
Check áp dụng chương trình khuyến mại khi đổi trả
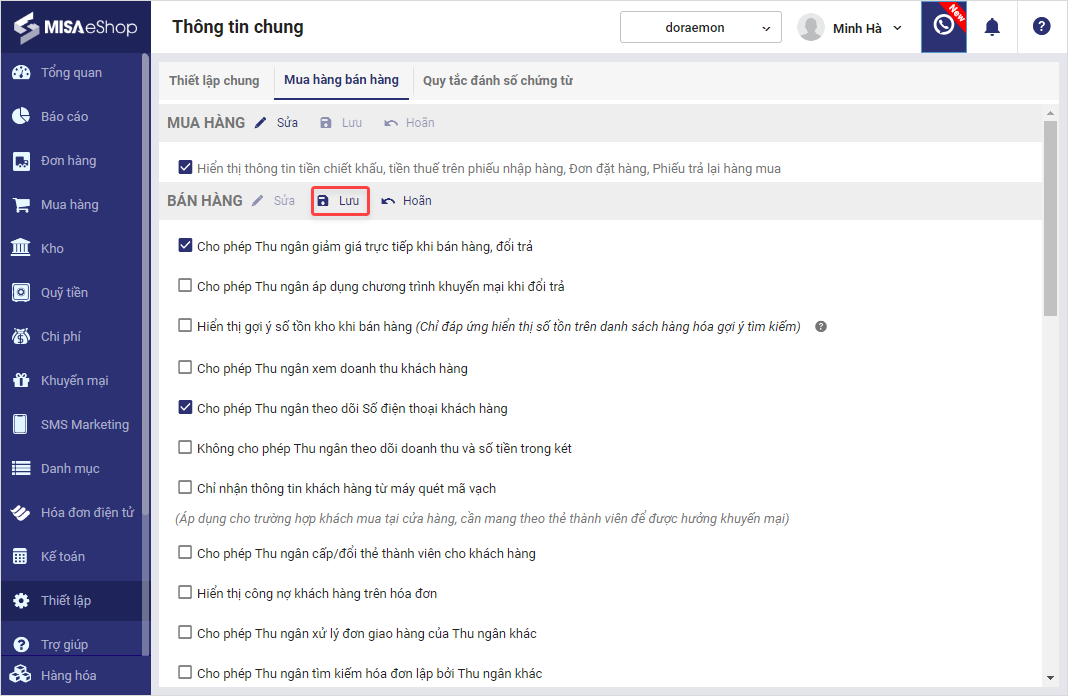point(185,285)
